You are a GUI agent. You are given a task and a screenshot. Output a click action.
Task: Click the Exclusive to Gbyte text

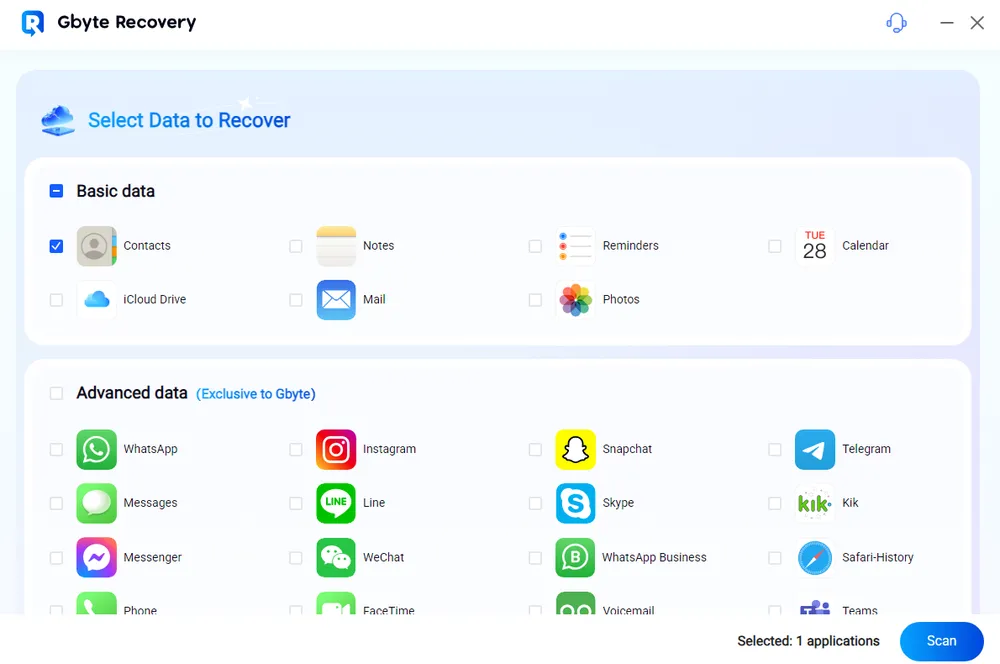[x=256, y=394]
